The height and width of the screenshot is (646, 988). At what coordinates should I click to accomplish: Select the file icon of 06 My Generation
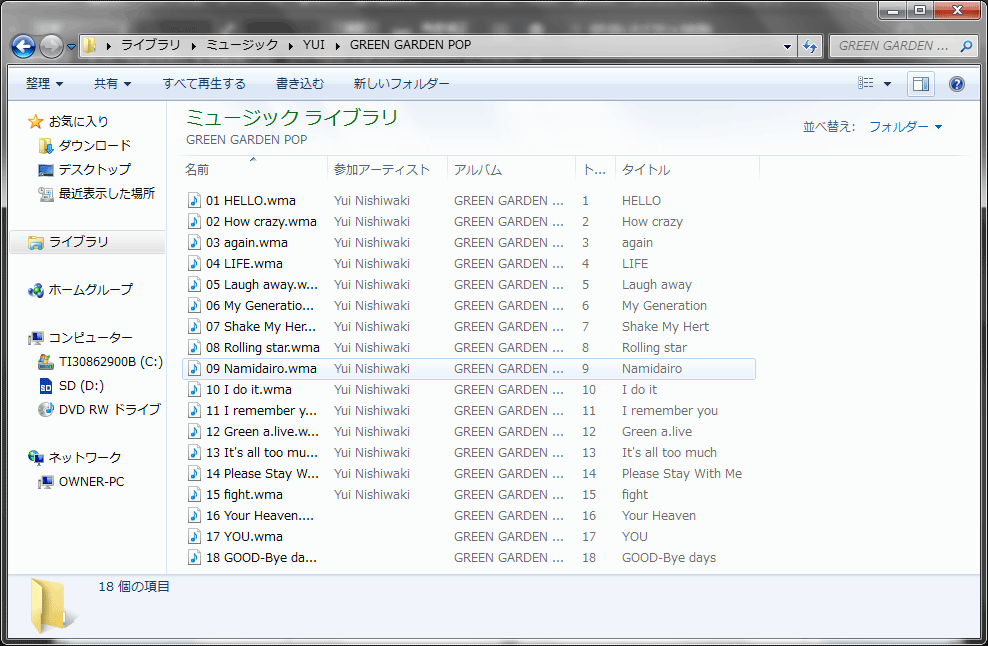pyautogui.click(x=195, y=306)
